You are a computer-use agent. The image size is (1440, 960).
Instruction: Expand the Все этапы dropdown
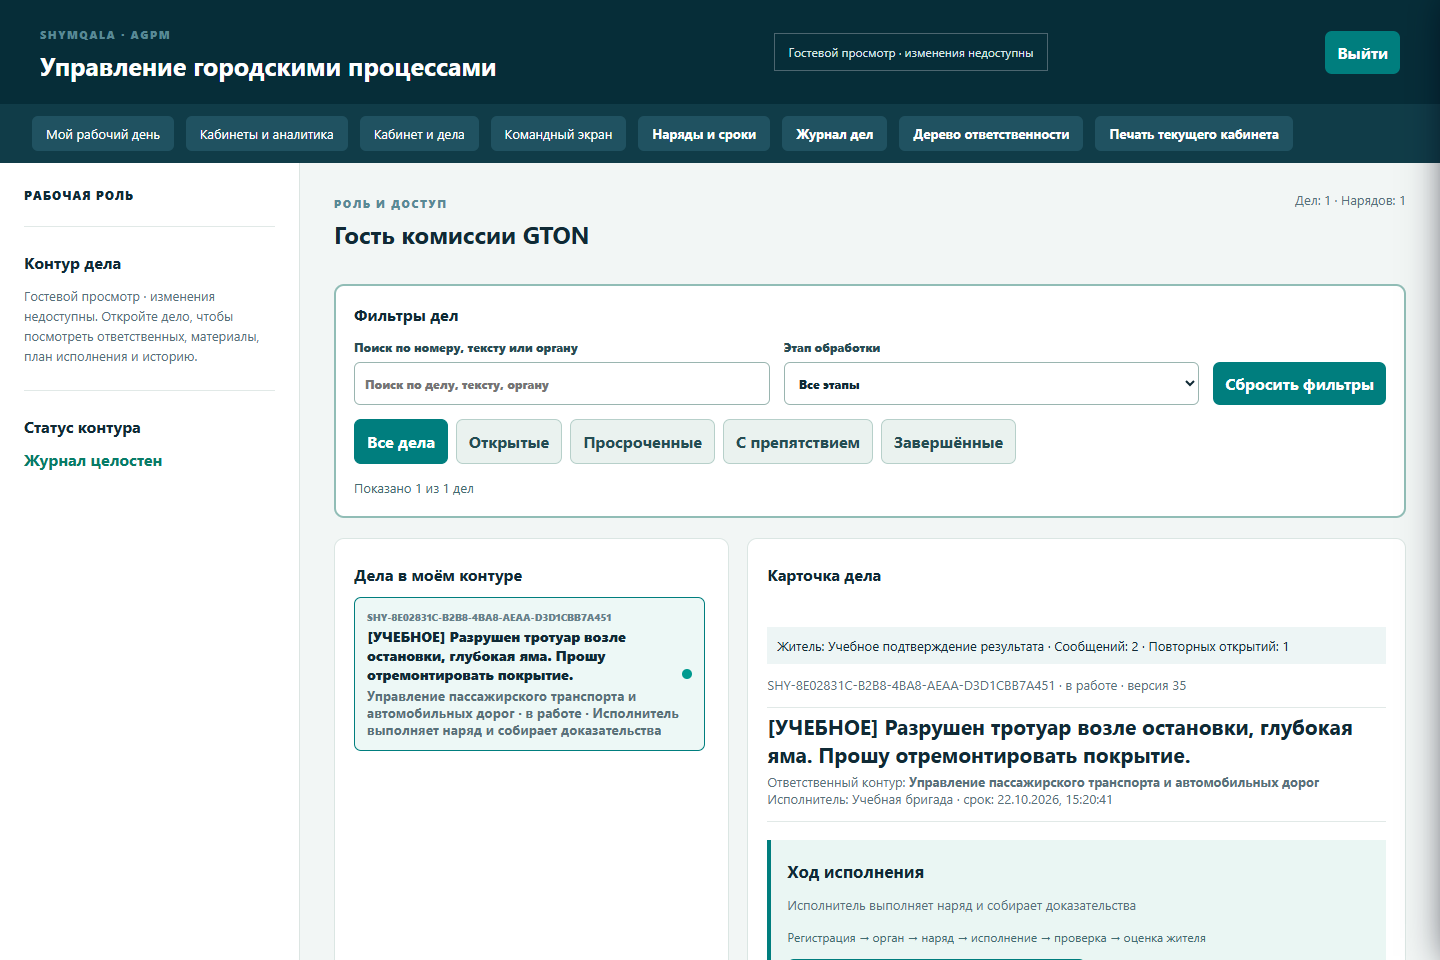pyautogui.click(x=991, y=384)
